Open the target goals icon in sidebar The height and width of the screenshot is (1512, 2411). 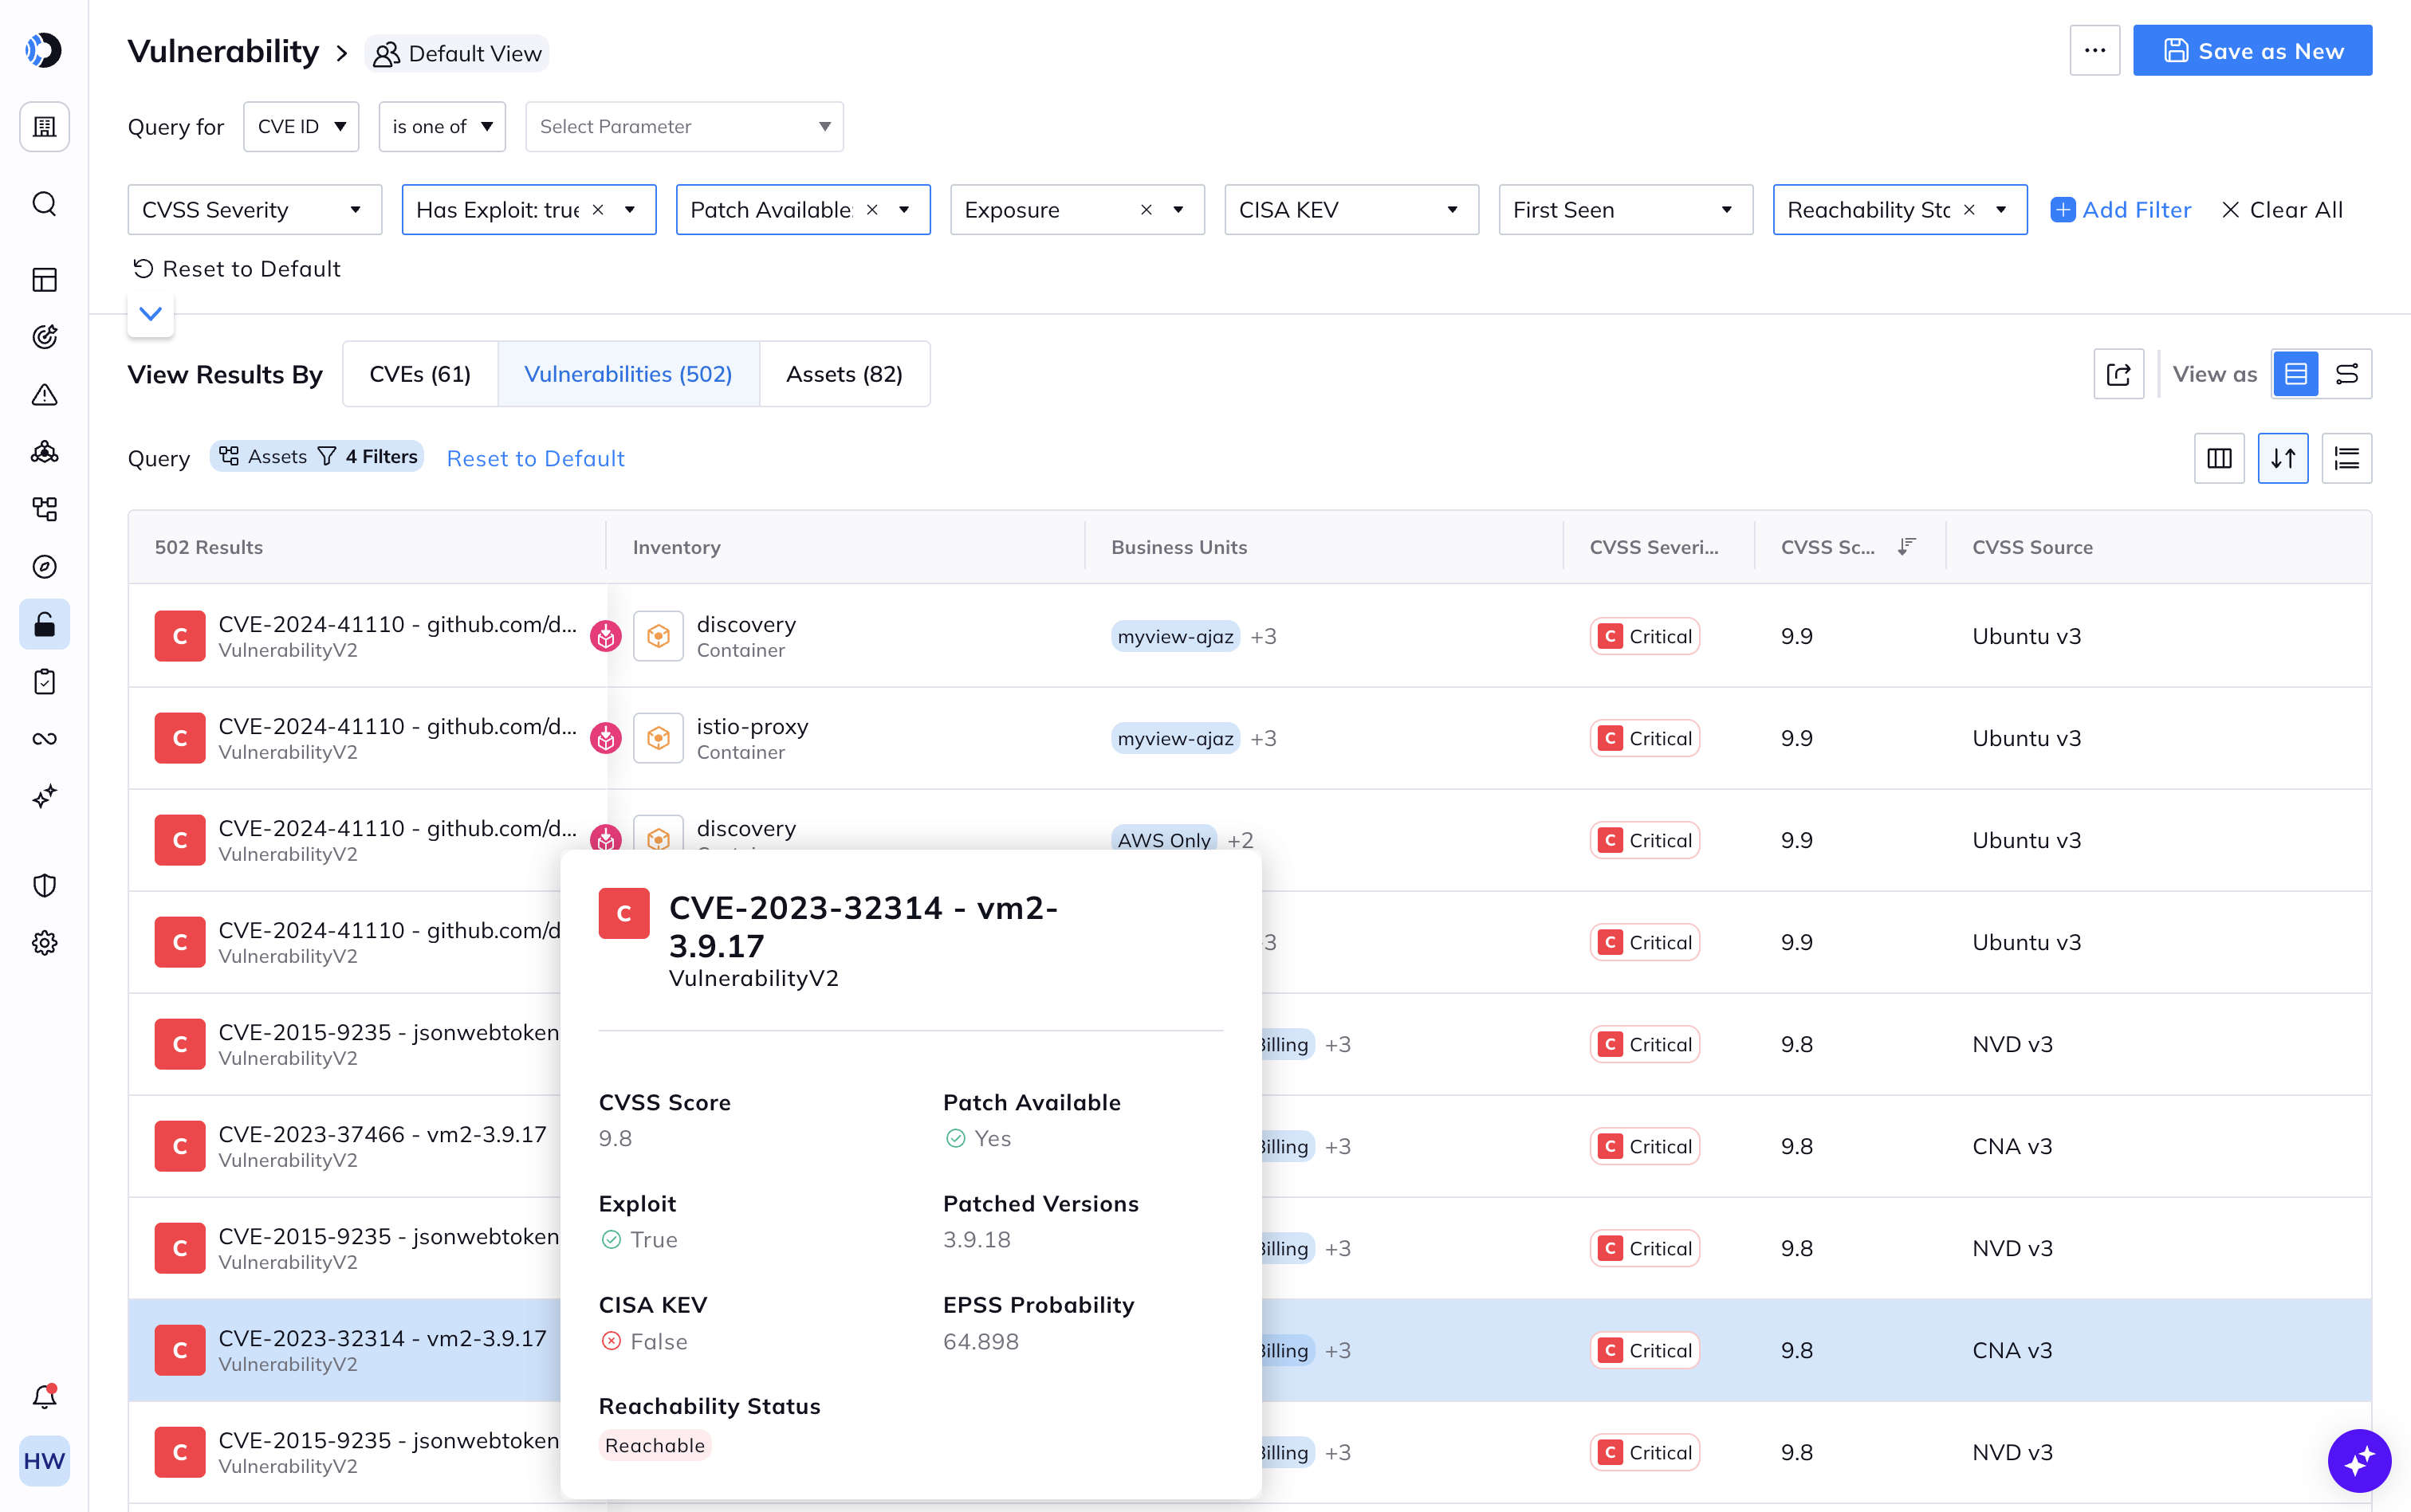[x=44, y=337]
